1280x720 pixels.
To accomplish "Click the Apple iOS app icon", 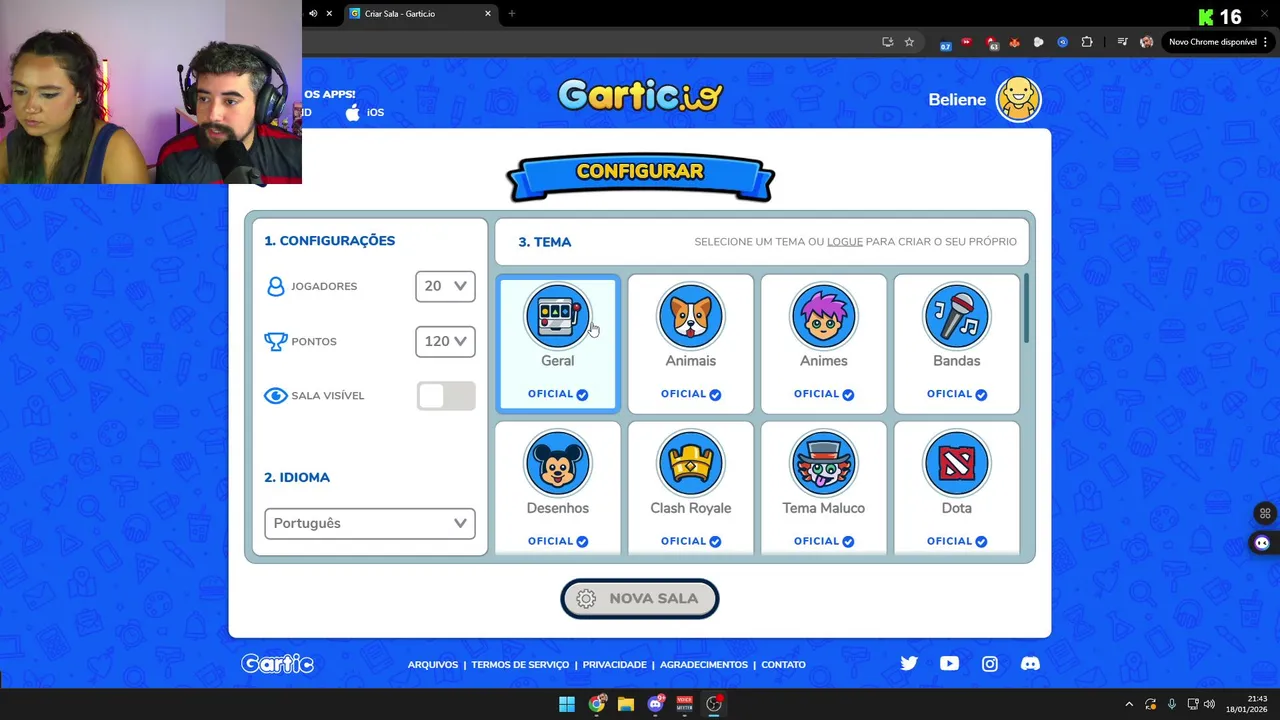I will click(x=352, y=112).
